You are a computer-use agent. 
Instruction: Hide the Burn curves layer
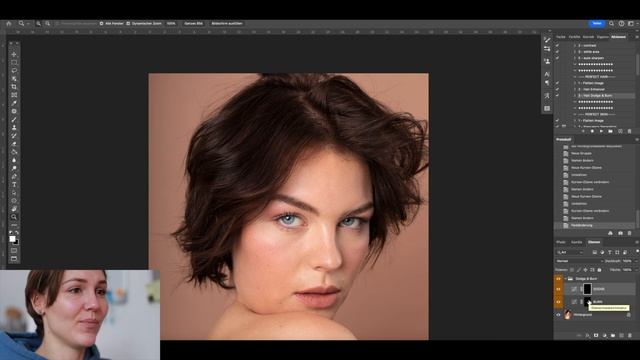click(558, 302)
